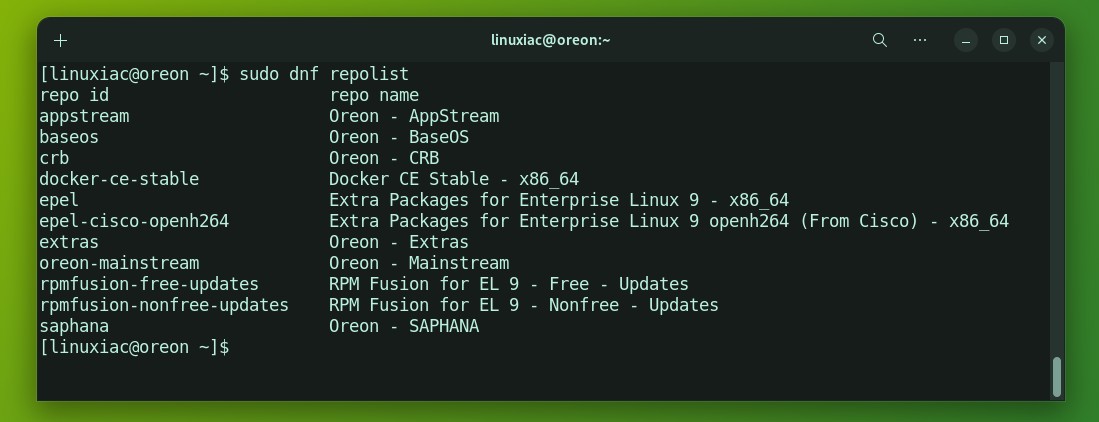Click the 'epel-cisco-openh264' repo id

[135, 221]
